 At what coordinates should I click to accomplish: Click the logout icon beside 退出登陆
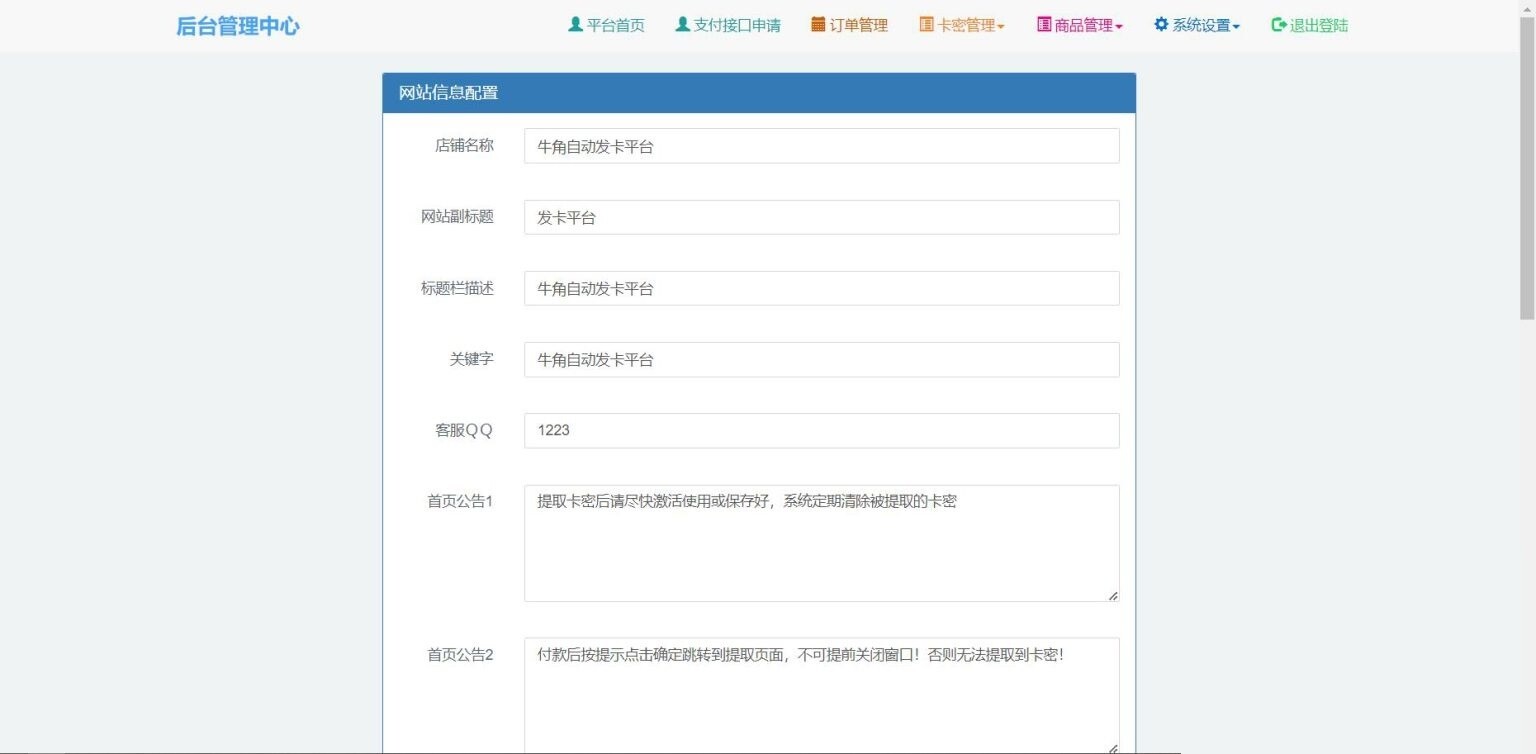[x=1278, y=24]
